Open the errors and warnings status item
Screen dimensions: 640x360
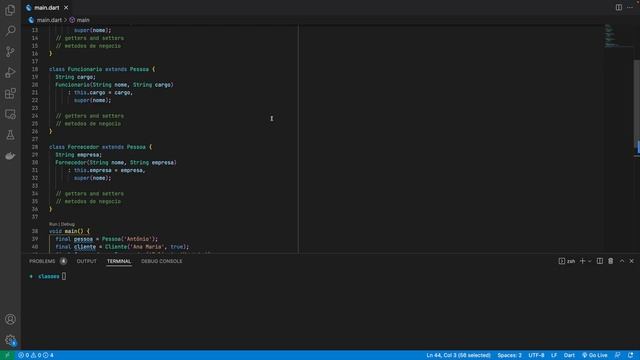tap(36, 355)
